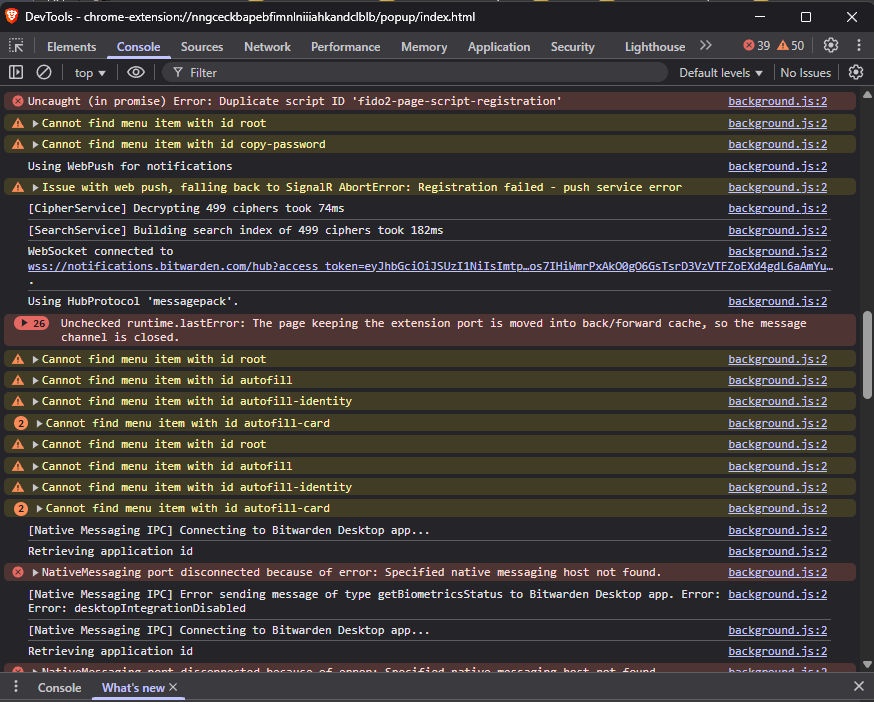The height and width of the screenshot is (702, 874).
Task: Show the console sidebar panel icon
Action: [x=16, y=72]
